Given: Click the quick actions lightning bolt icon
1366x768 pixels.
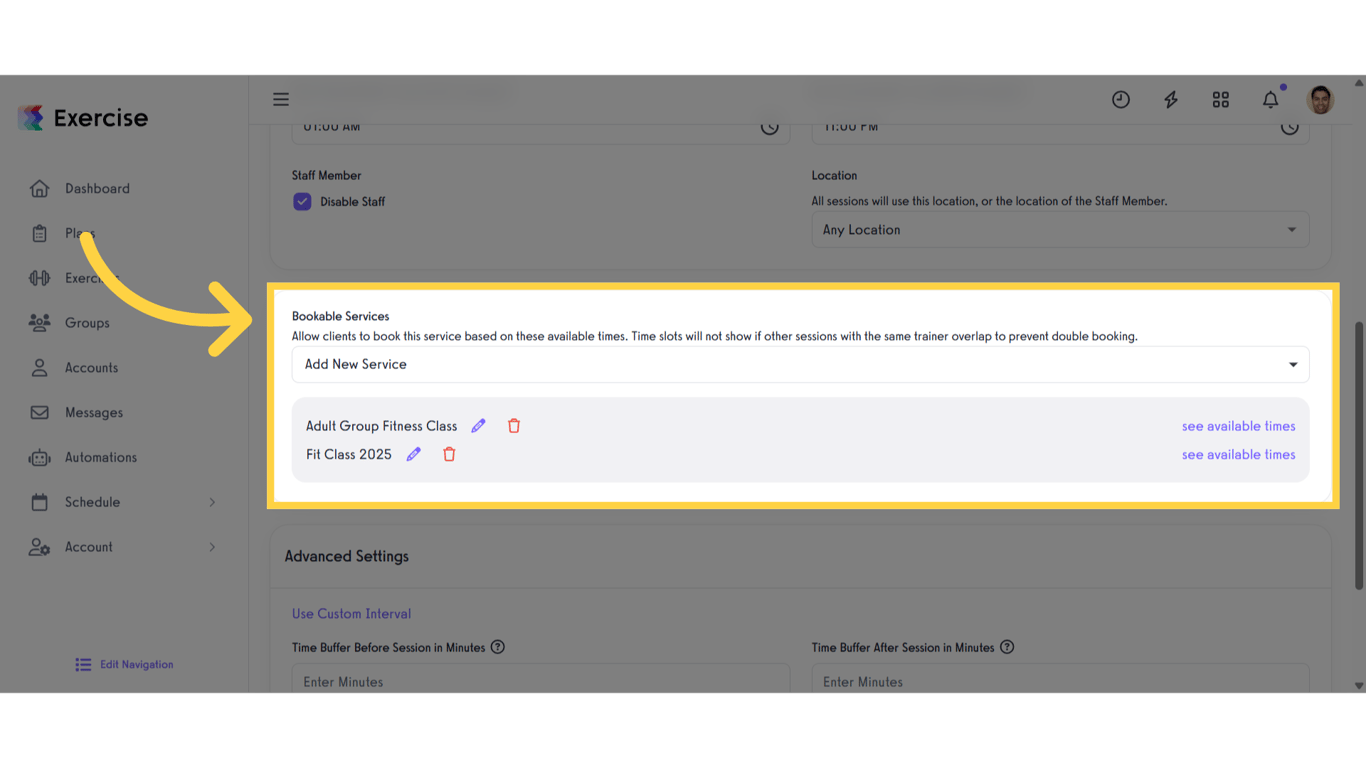Looking at the screenshot, I should tap(1170, 99).
